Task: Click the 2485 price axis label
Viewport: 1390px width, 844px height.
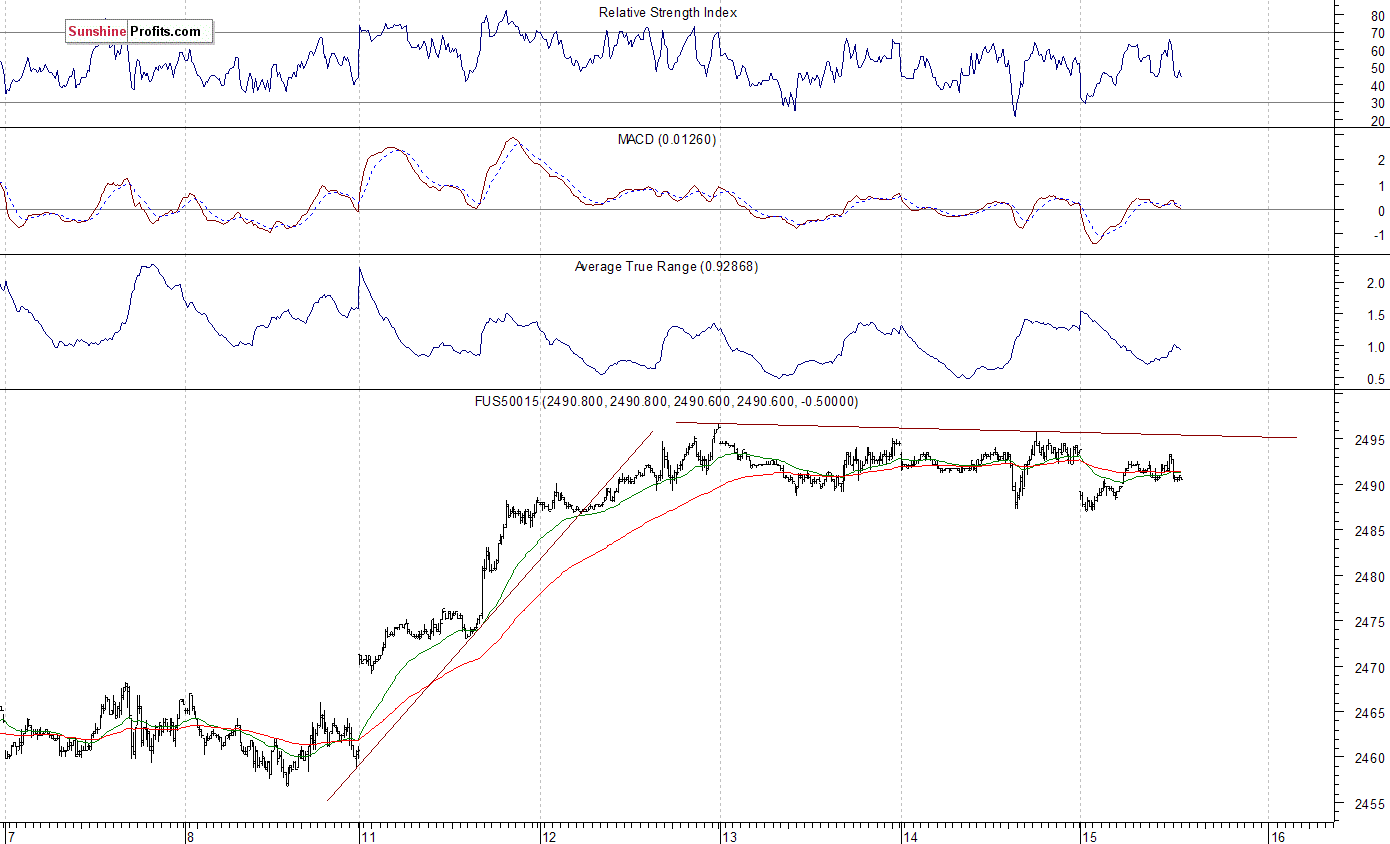Action: (x=1372, y=531)
